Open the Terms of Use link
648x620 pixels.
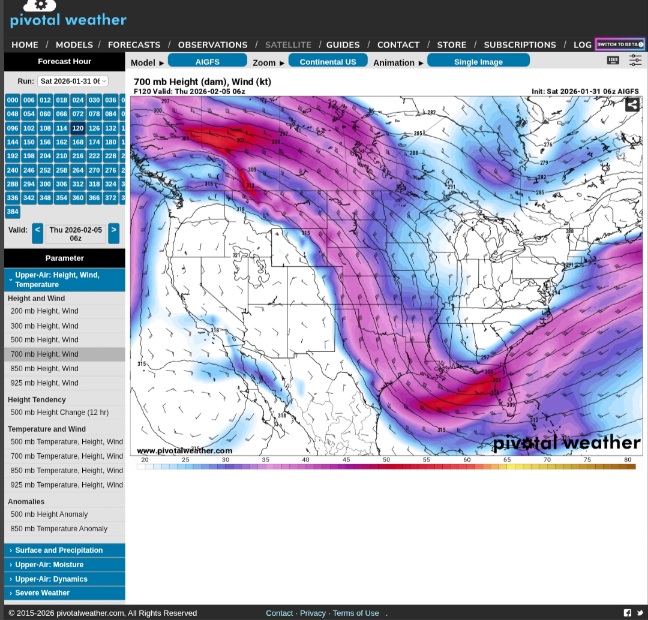pos(356,613)
